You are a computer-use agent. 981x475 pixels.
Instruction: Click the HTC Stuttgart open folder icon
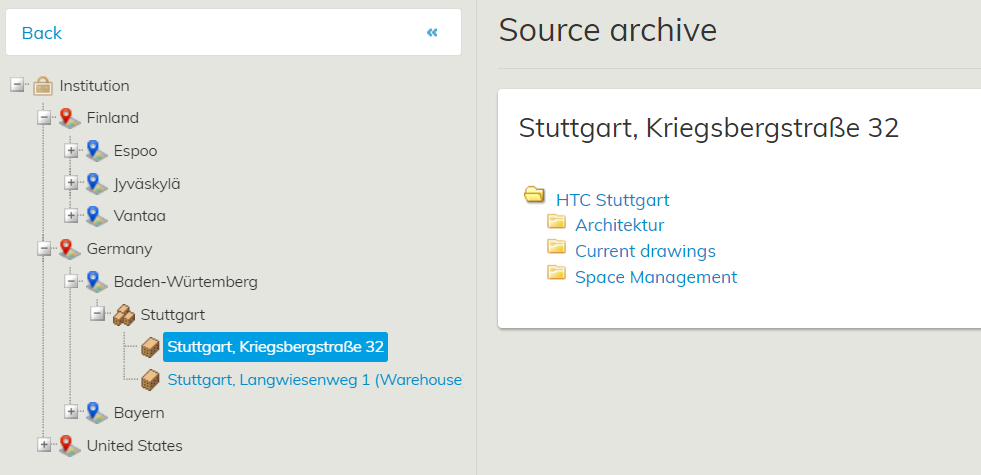tap(534, 195)
